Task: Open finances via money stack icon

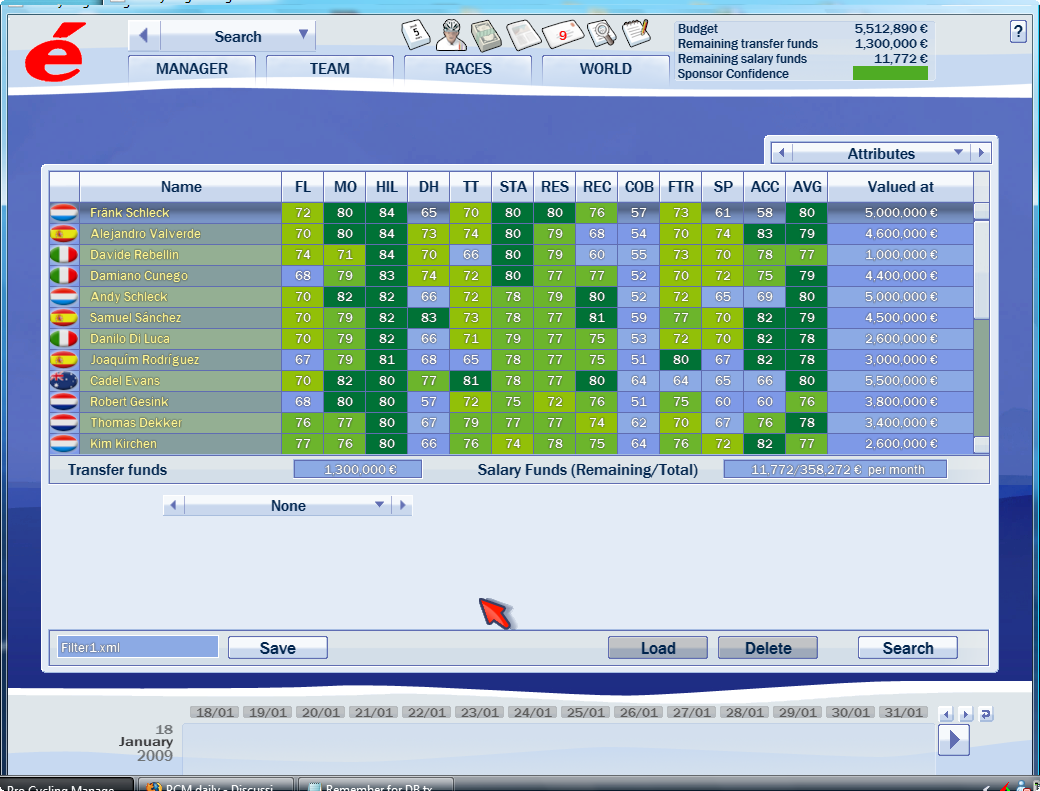Action: point(486,36)
